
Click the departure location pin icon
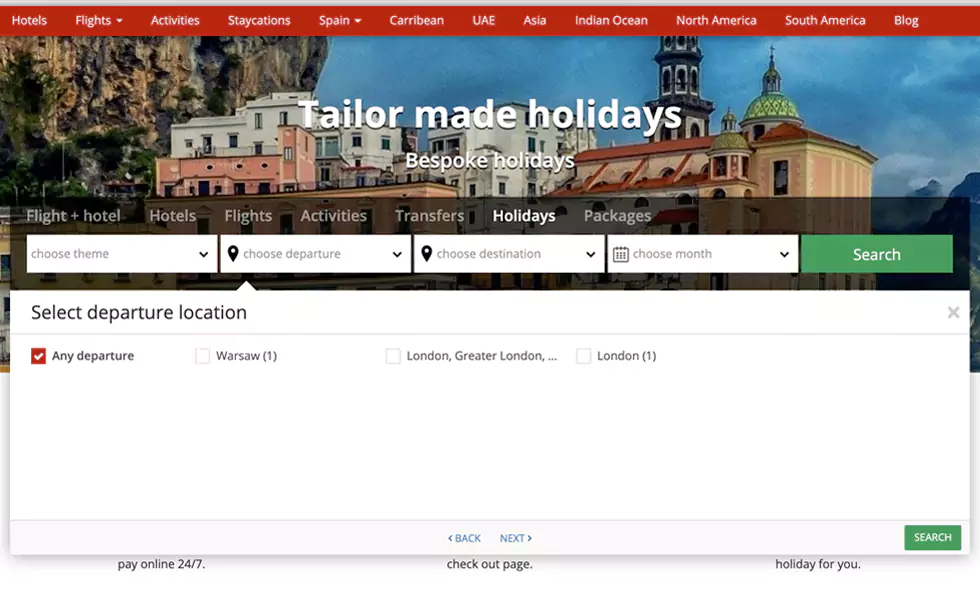(233, 254)
